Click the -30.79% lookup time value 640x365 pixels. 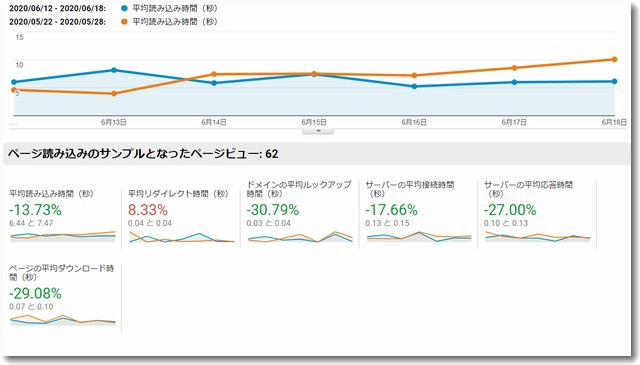coord(273,210)
